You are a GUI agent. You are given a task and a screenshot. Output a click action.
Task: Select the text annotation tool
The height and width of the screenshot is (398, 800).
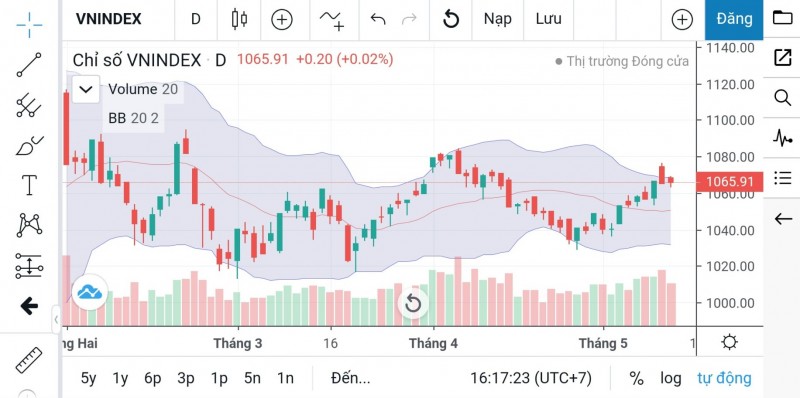pos(29,185)
